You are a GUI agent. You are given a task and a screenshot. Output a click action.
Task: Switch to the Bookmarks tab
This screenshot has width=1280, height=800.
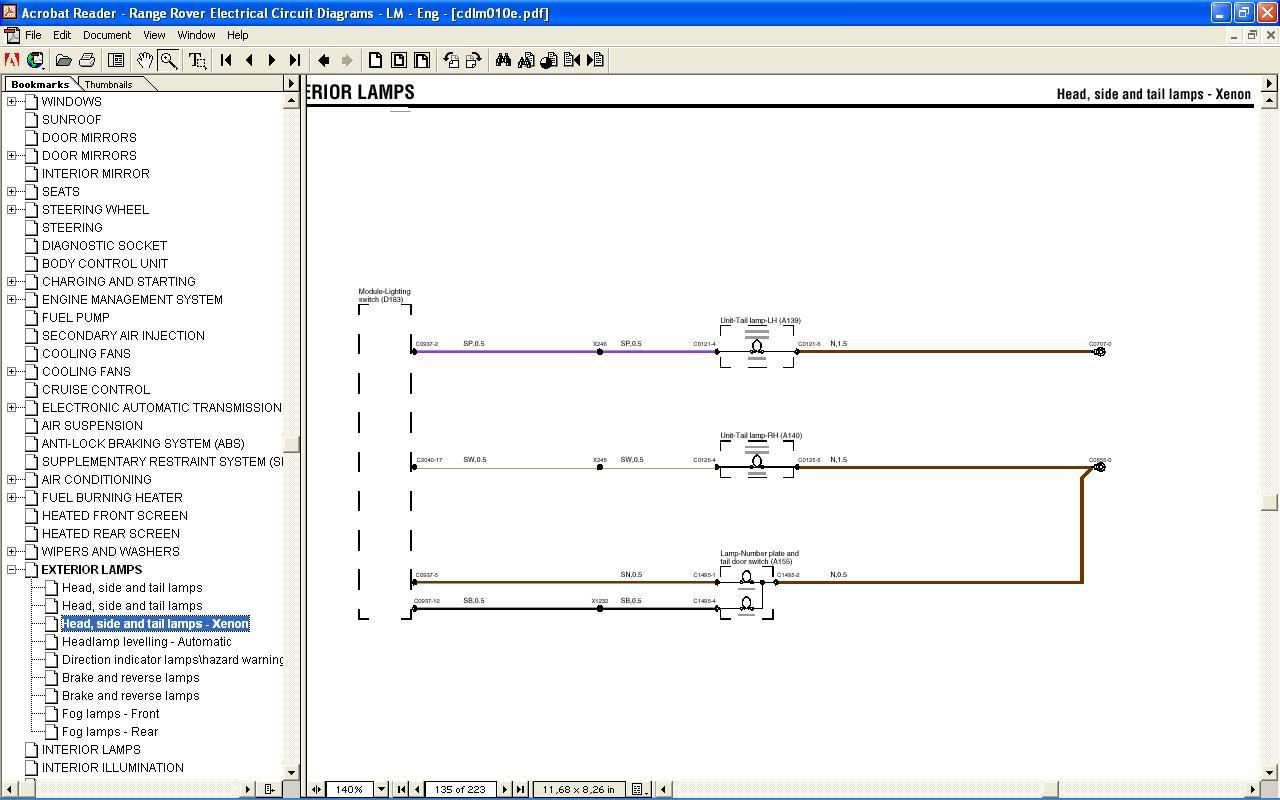(x=40, y=84)
